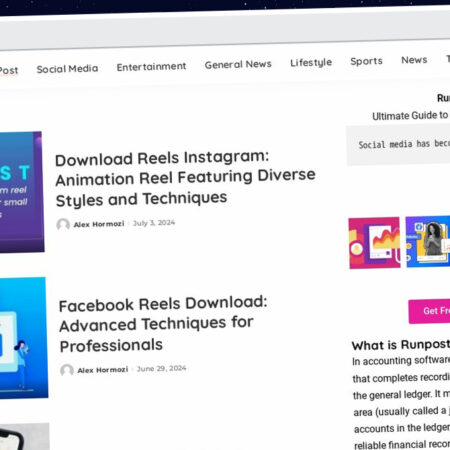Open the blue Facebook reels post thumbnail
Image resolution: width=450 pixels, height=450 pixels.
(24, 338)
